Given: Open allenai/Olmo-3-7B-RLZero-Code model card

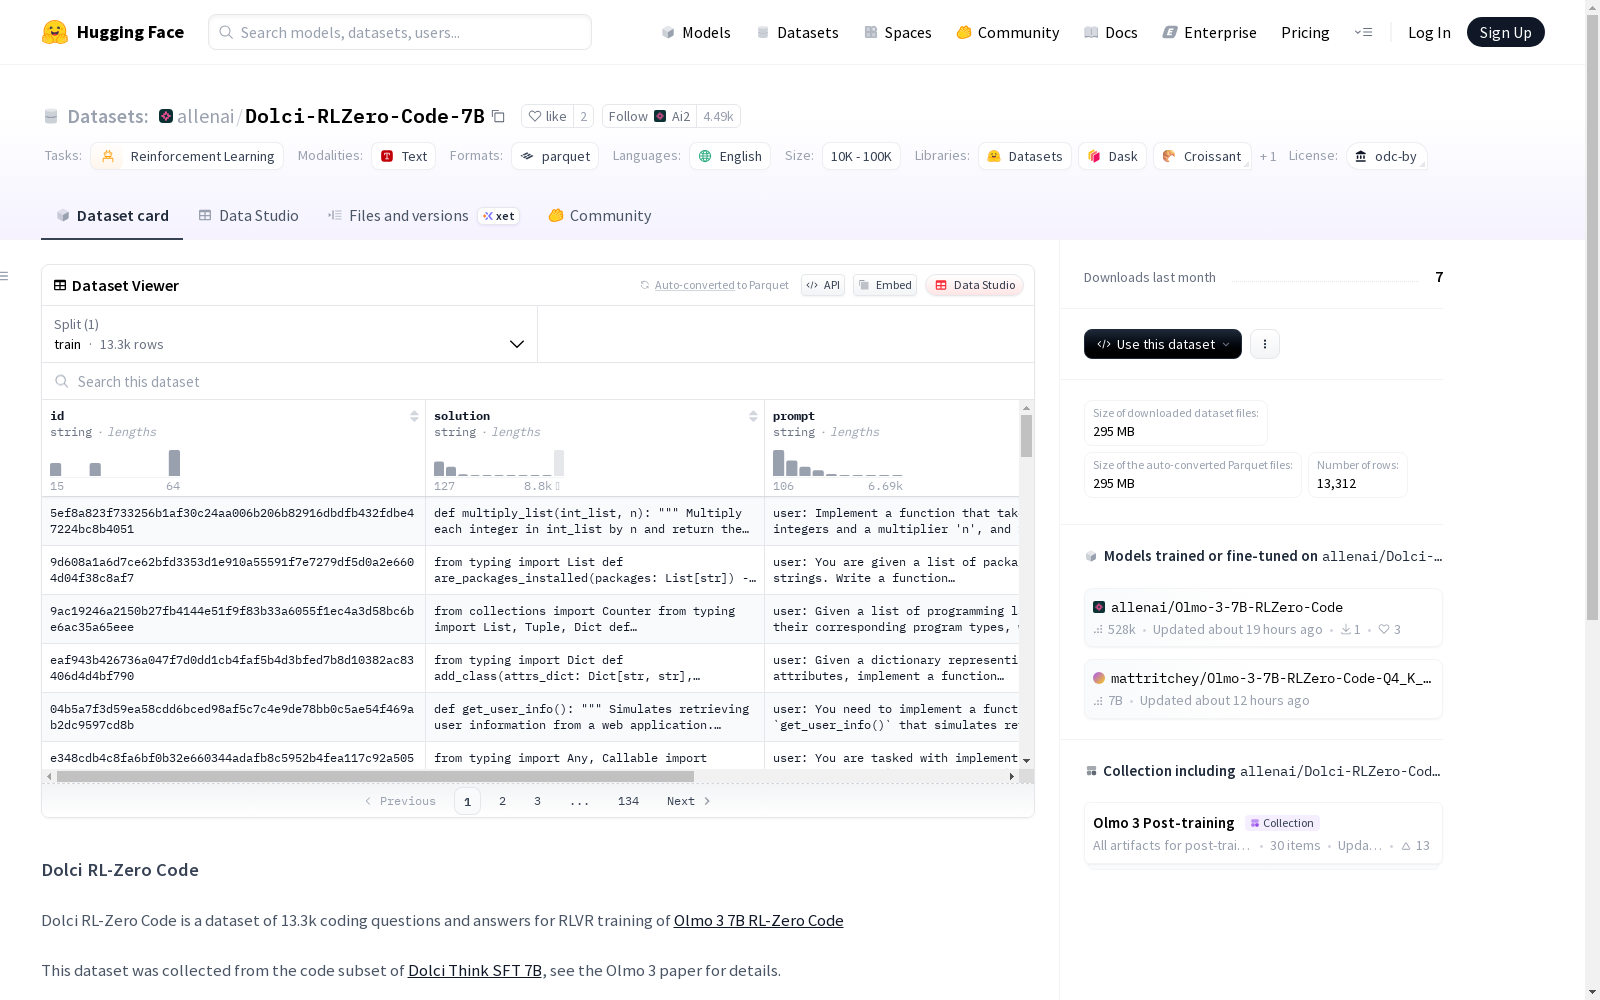Looking at the screenshot, I should 1263,618.
